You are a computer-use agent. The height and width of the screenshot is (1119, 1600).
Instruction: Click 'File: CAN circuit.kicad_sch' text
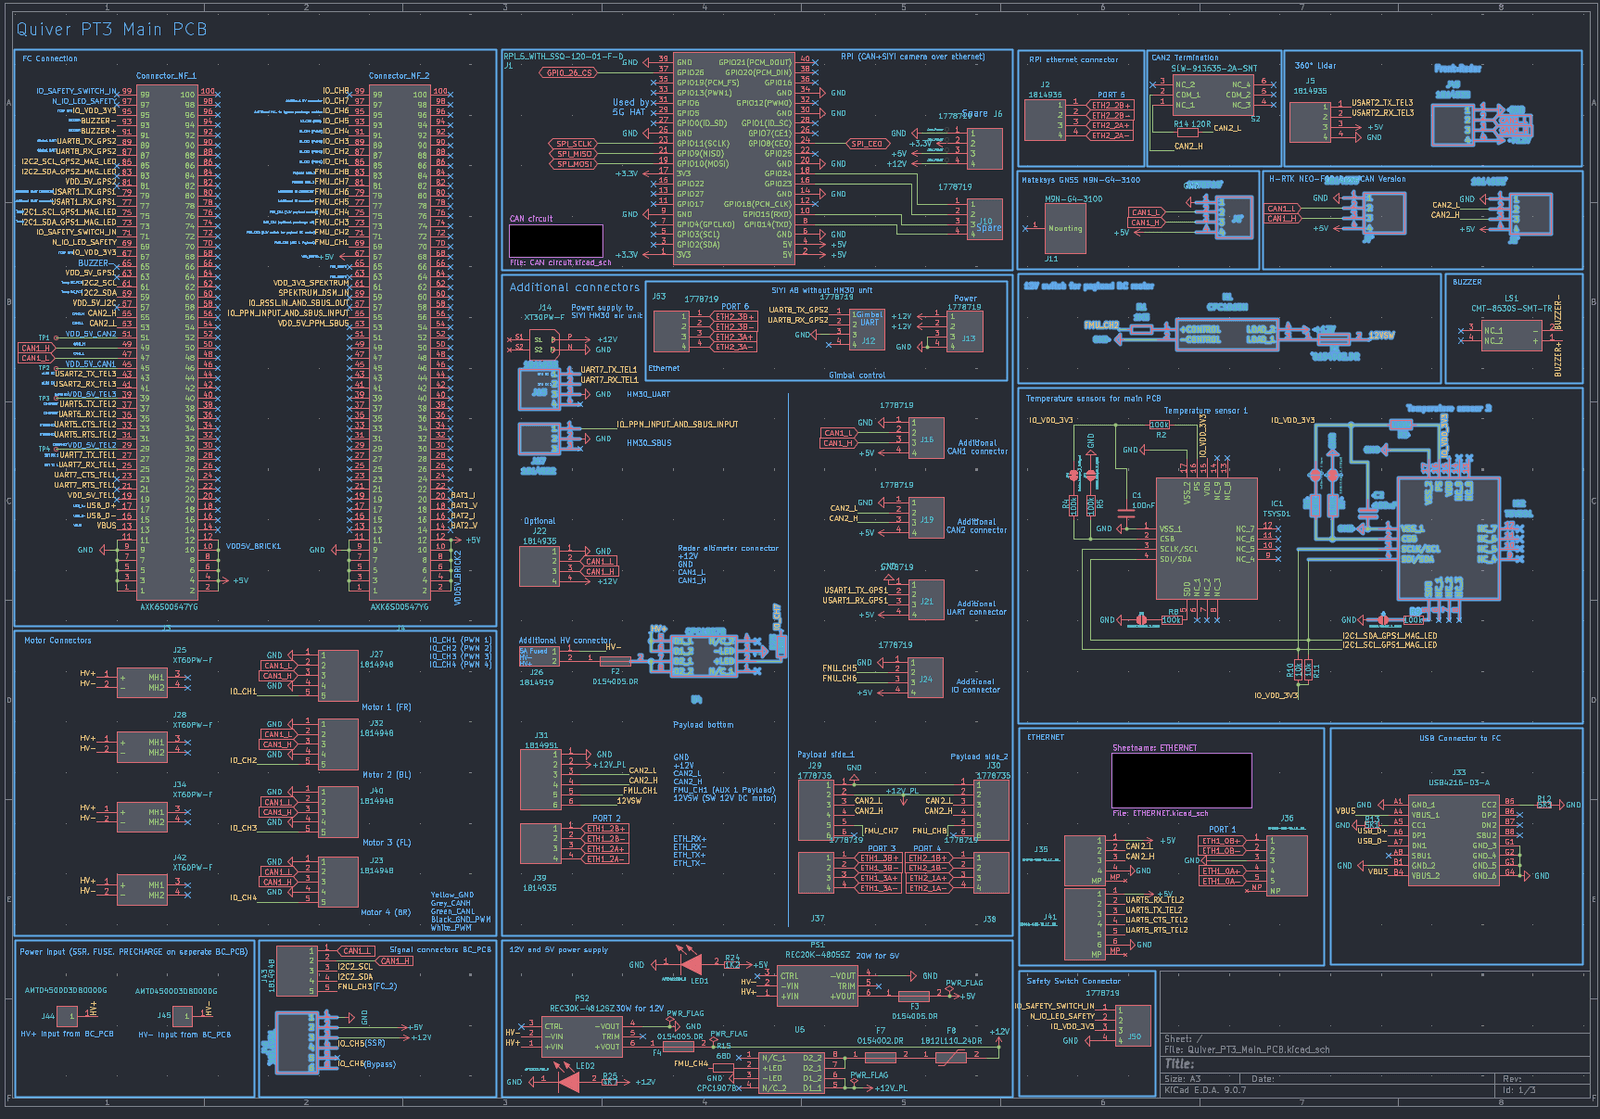[560, 263]
